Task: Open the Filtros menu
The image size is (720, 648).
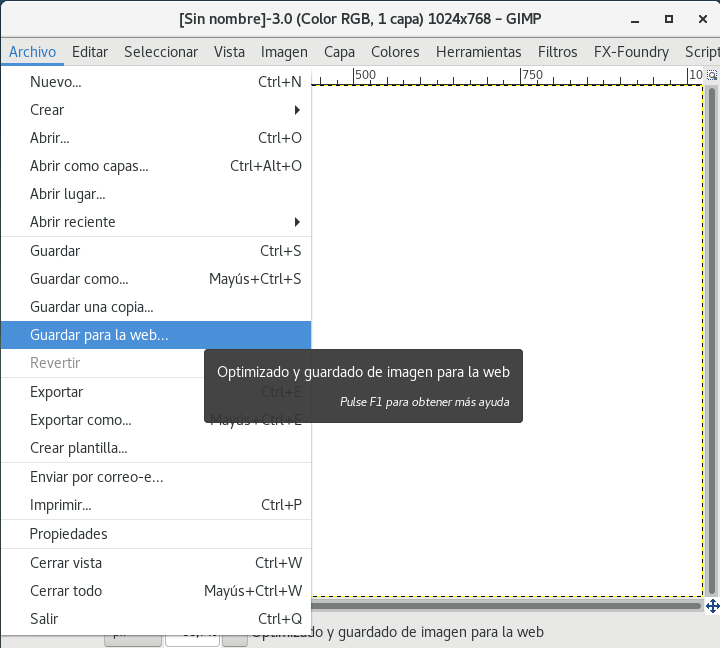Action: pos(557,52)
